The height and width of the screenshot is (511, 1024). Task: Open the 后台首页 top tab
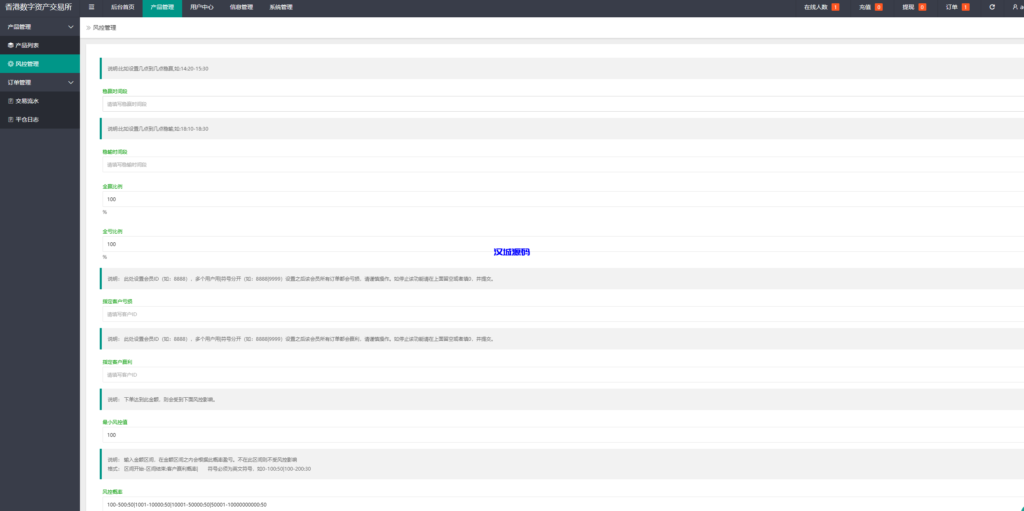[x=121, y=7]
